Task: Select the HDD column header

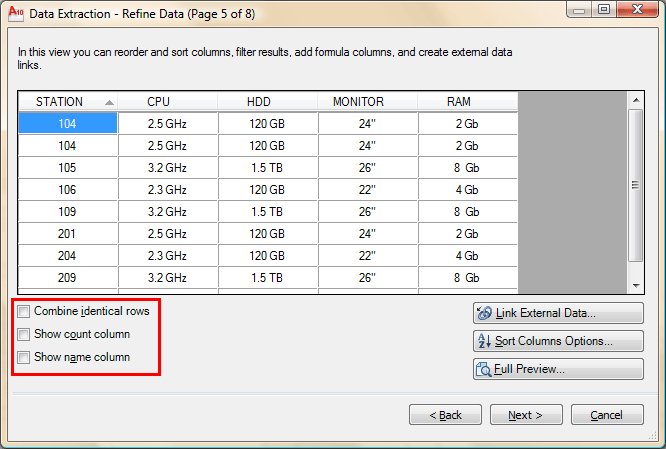Action: (x=268, y=102)
